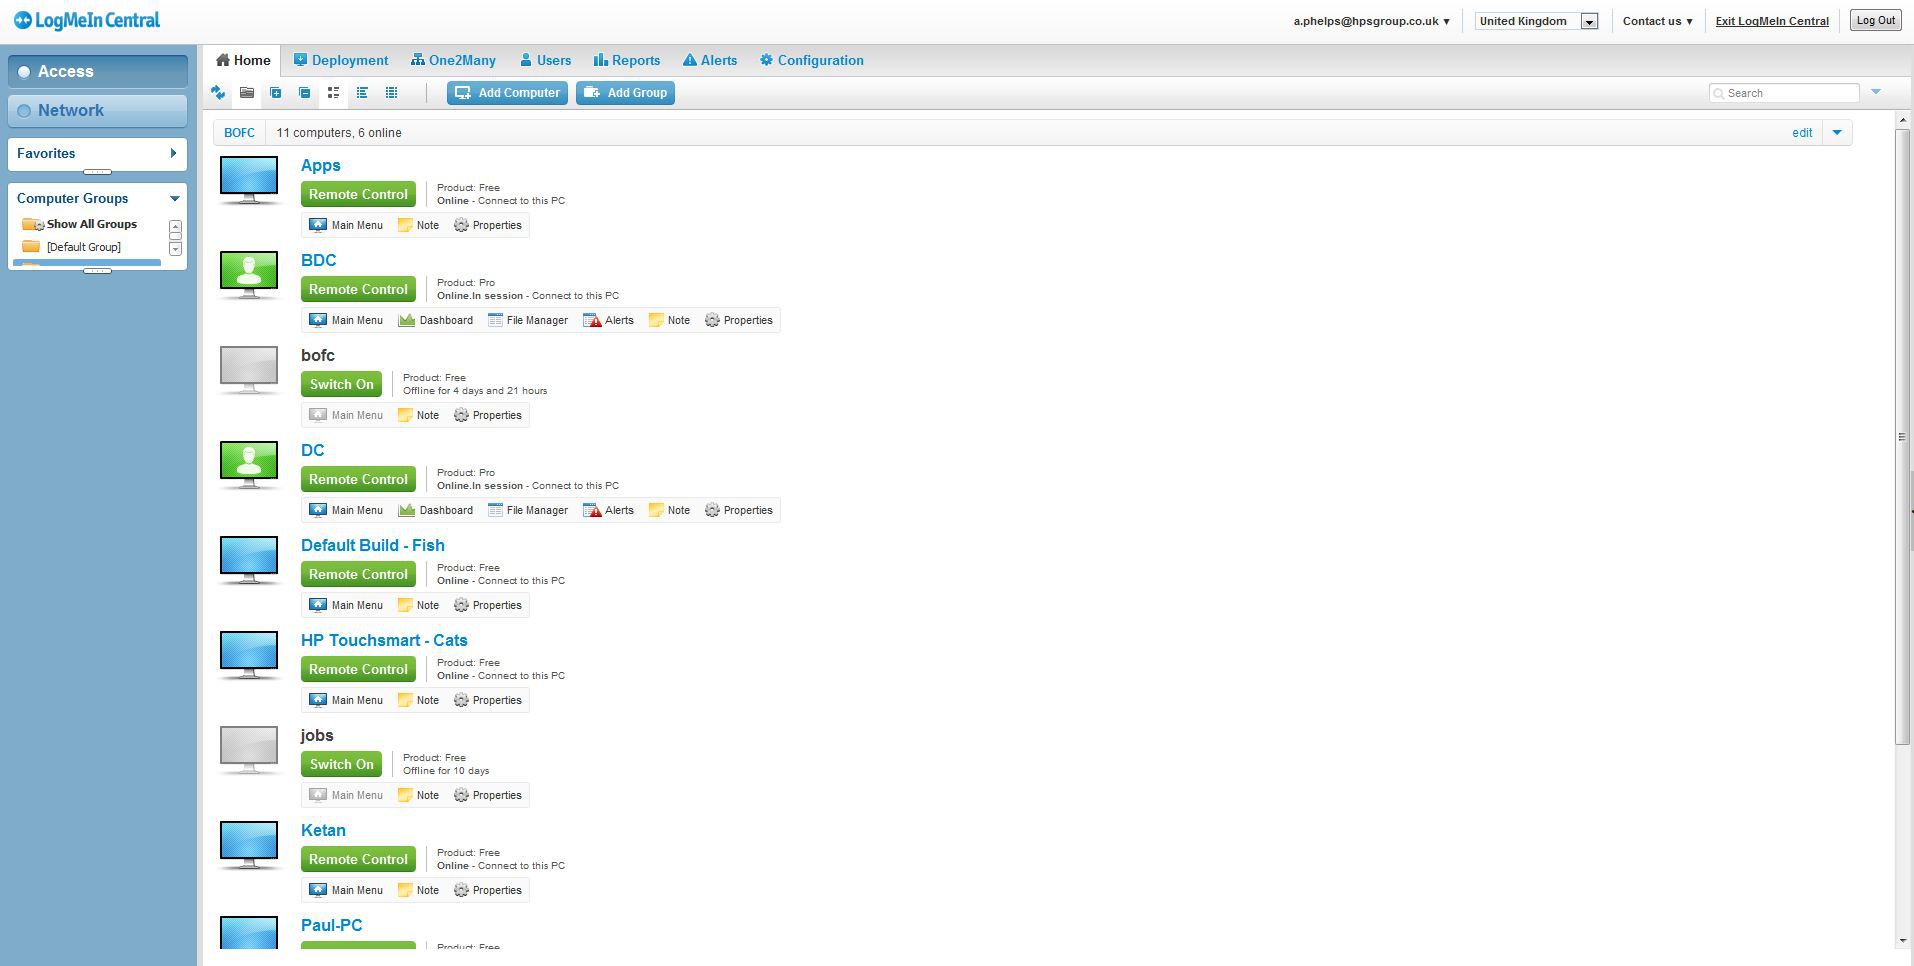
Task: Select the Network radio option
Action: [x=24, y=111]
